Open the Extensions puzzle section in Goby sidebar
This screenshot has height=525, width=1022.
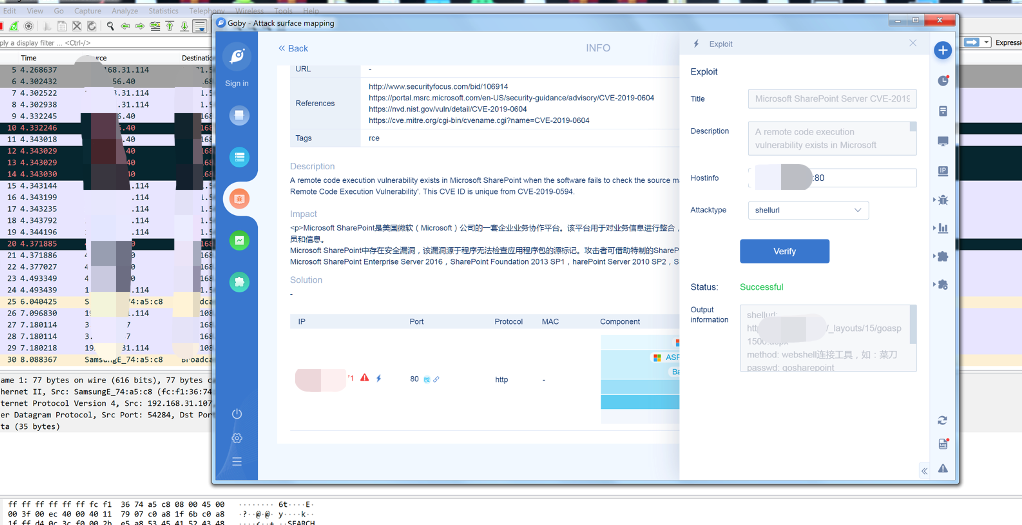(239, 282)
